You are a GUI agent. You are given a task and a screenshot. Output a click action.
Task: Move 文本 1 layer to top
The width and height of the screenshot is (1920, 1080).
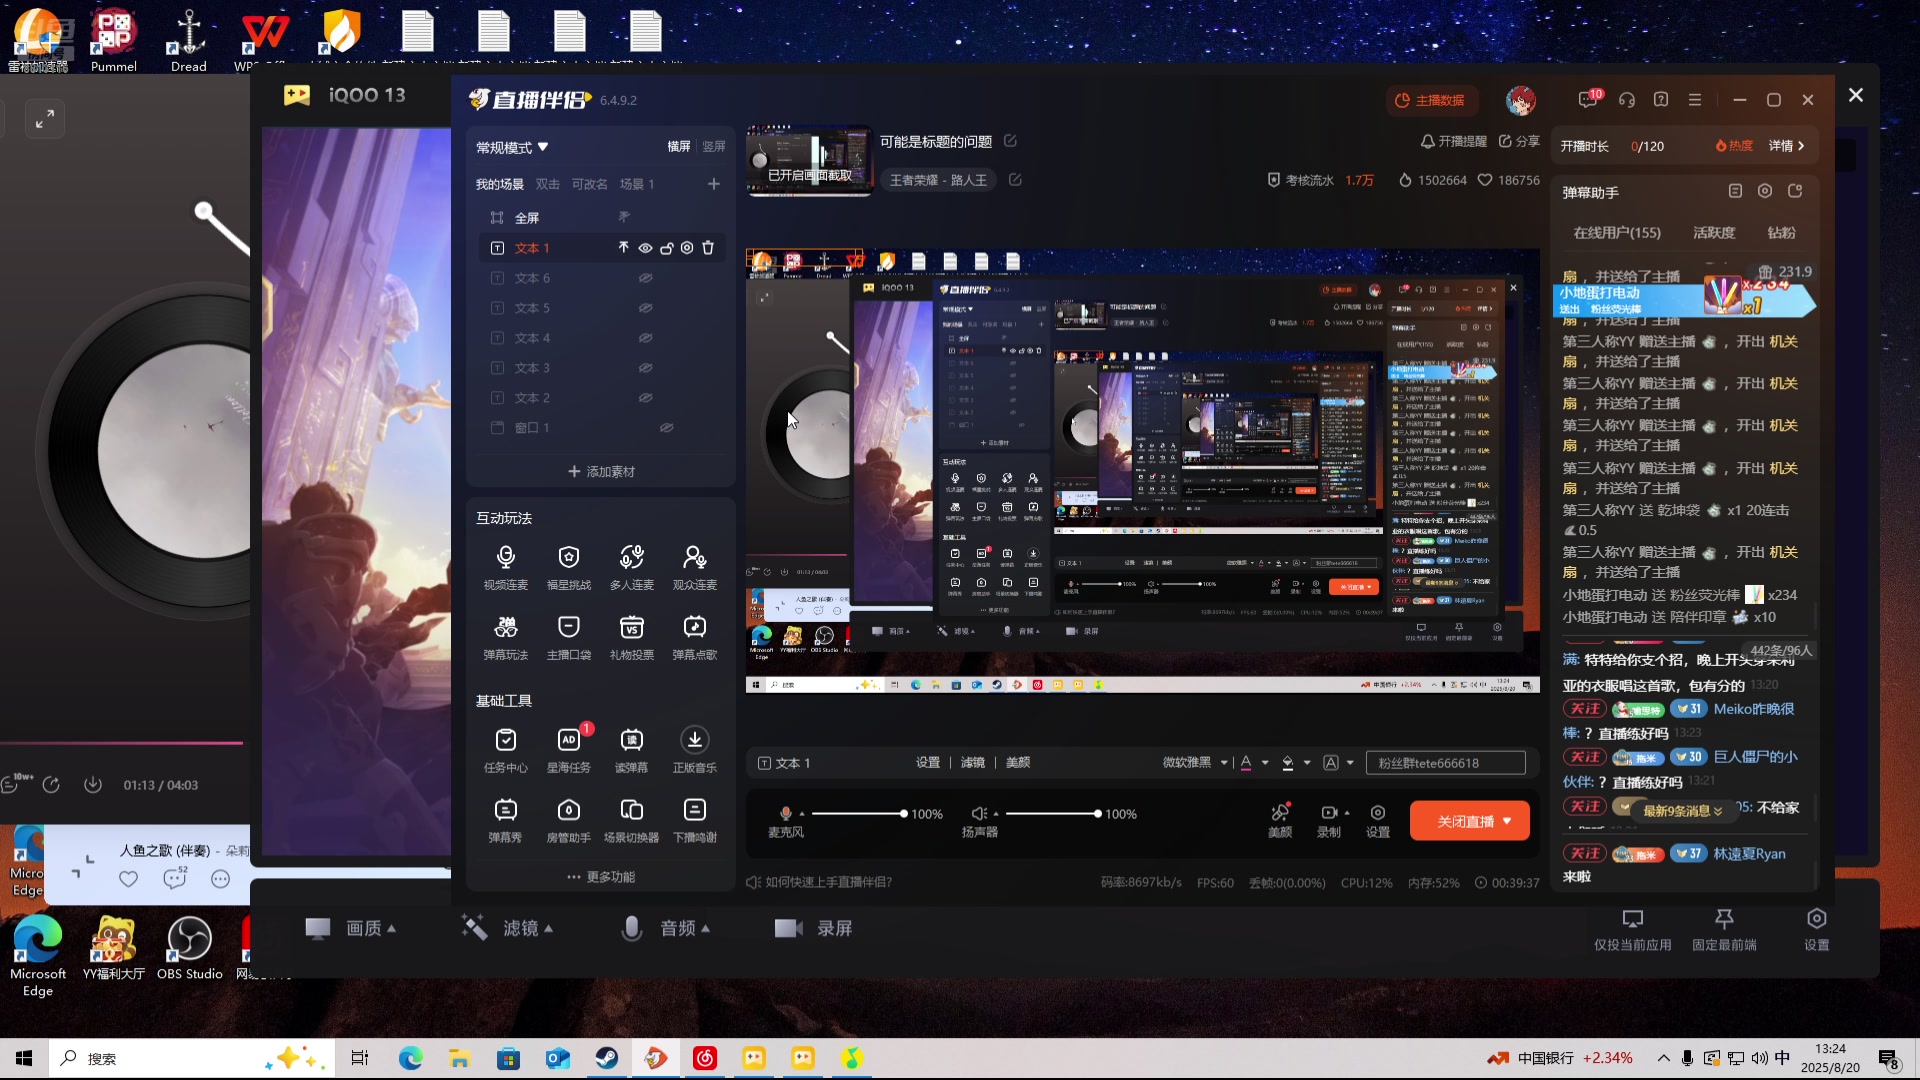click(x=623, y=248)
